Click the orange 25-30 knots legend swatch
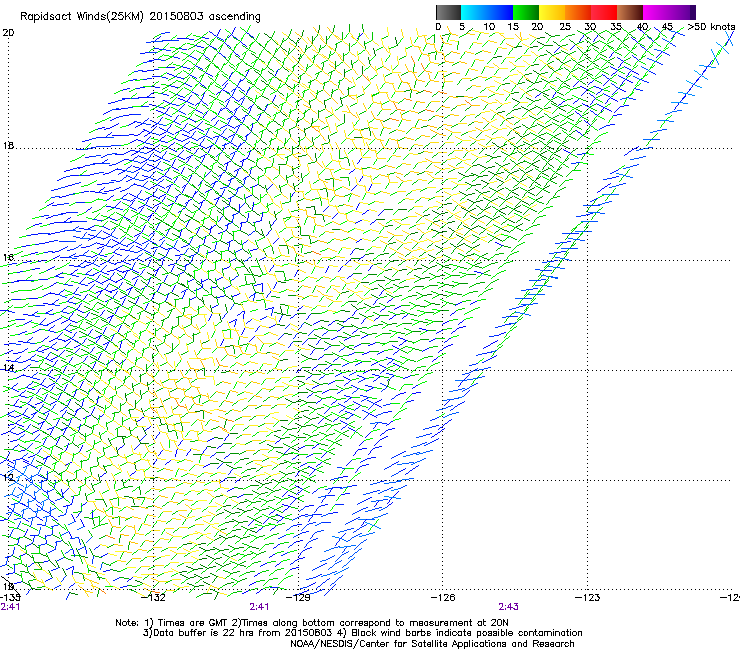The height and width of the screenshot is (650, 740). coord(578,12)
